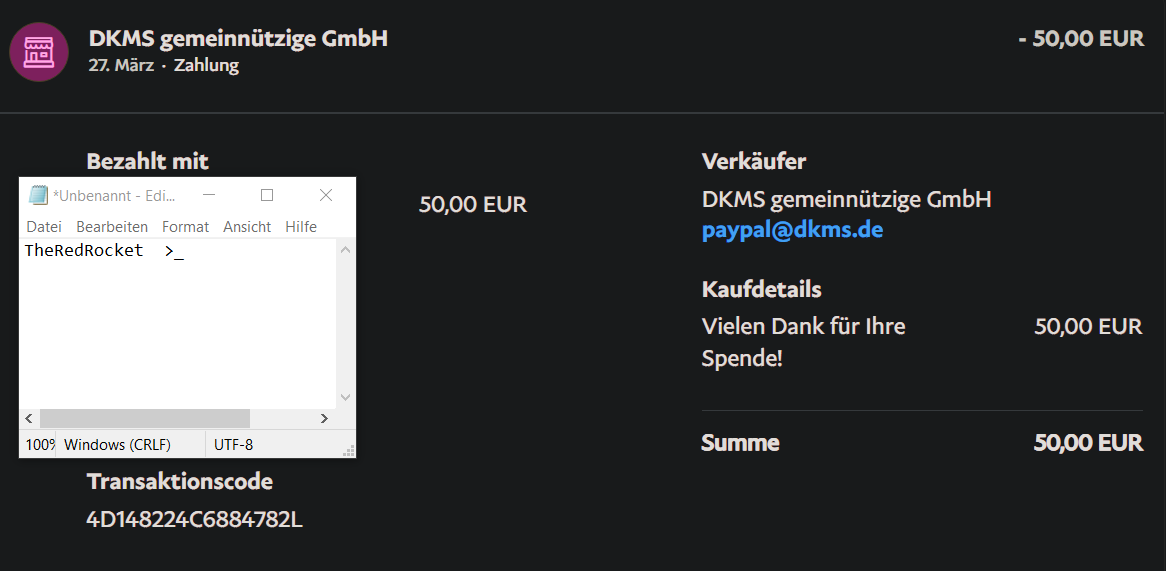The image size is (1166, 571).
Task: Click the horizontal scrollbar thumb in Notepad
Action: pyautogui.click(x=144, y=418)
